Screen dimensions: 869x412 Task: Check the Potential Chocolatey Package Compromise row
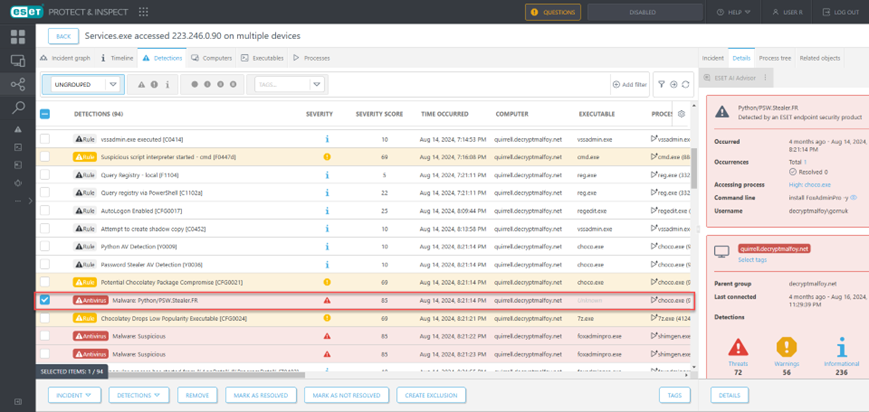[45, 282]
